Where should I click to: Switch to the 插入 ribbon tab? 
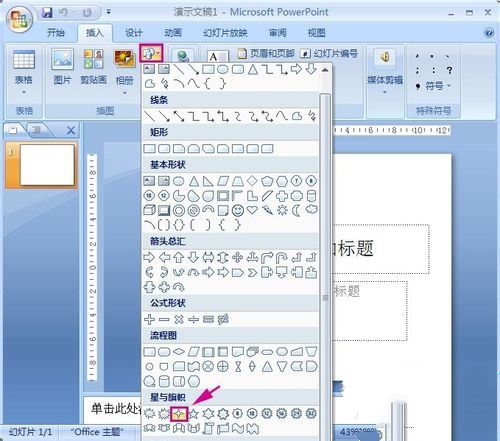click(95, 33)
